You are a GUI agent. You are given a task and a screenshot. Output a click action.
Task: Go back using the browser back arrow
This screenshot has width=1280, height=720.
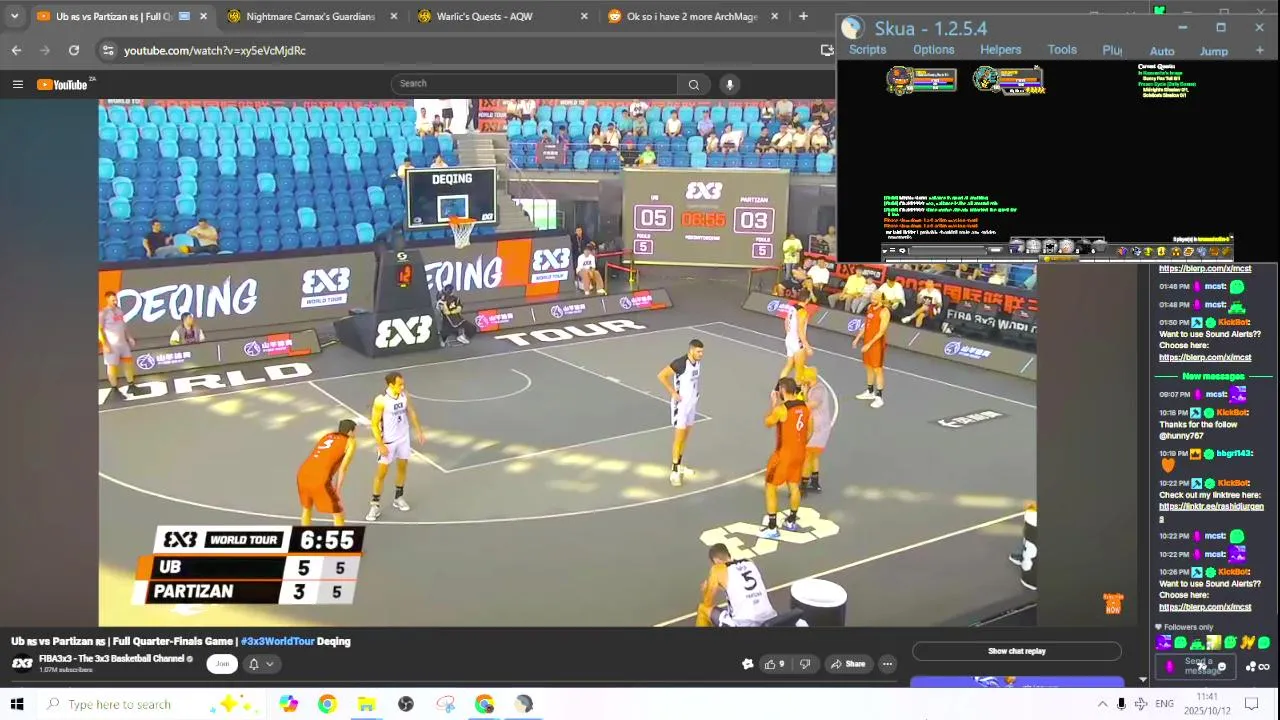16,50
